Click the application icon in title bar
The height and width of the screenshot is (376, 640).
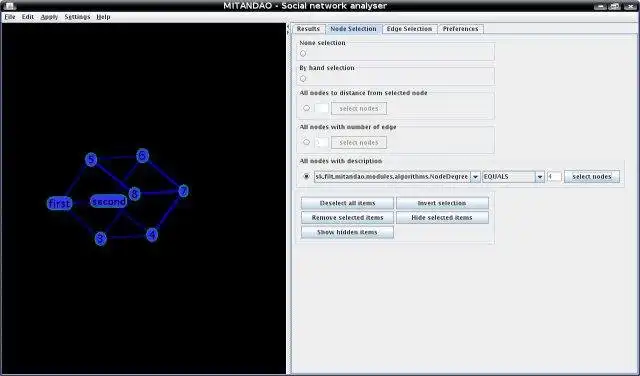tap(9, 6)
